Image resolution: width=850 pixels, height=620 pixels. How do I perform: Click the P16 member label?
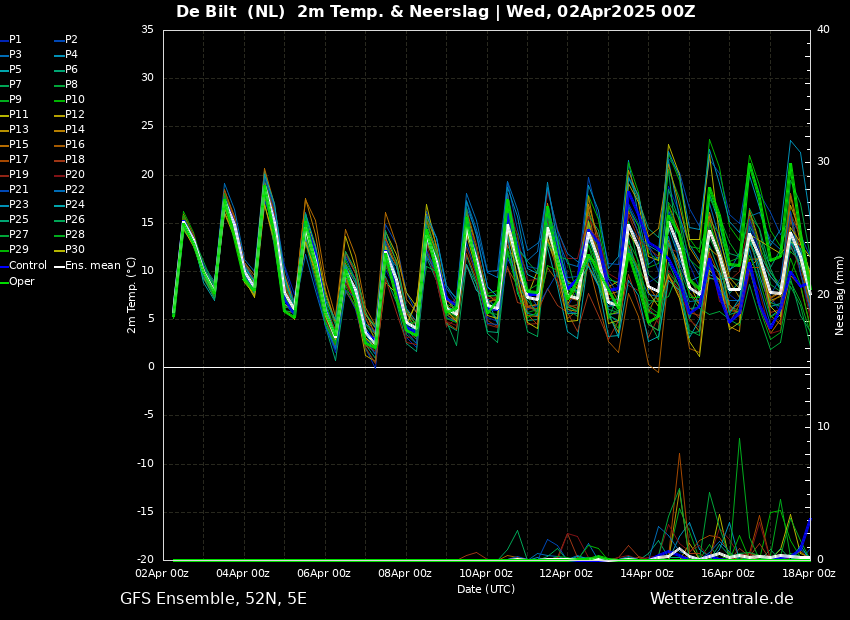point(70,145)
